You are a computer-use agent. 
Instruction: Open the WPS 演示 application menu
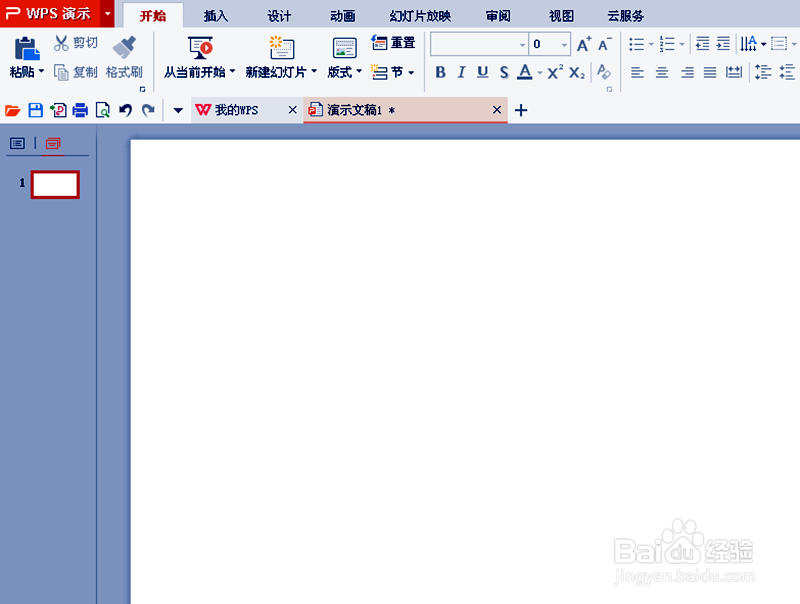point(57,13)
